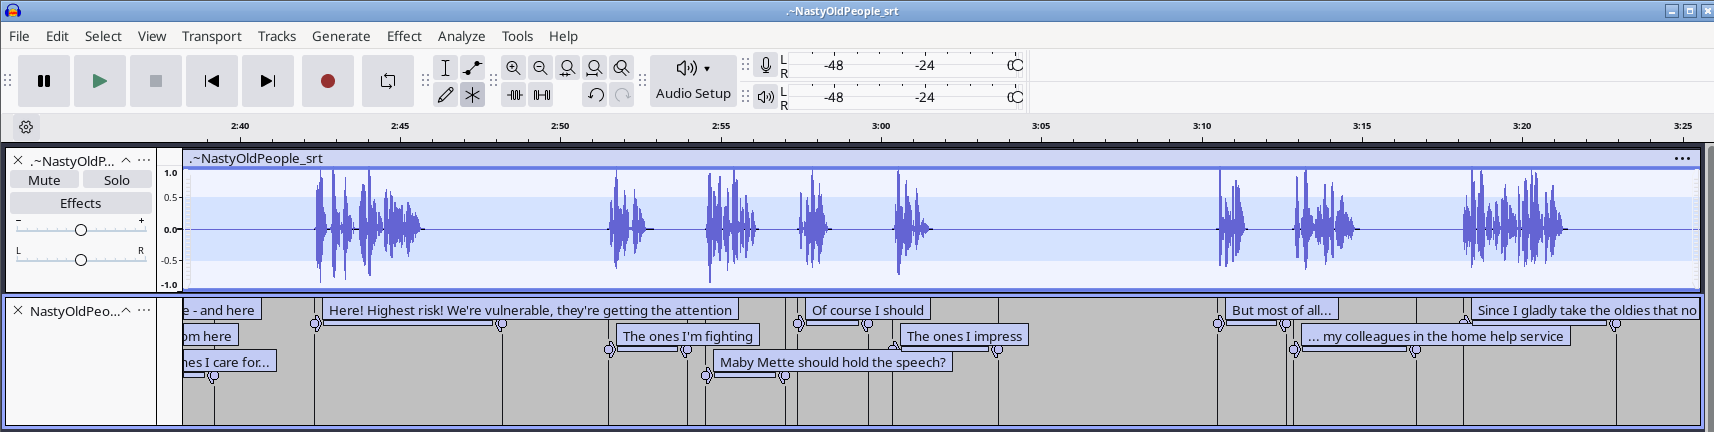This screenshot has height=432, width=1714.
Task: Select the Envelope tool
Action: 472,67
